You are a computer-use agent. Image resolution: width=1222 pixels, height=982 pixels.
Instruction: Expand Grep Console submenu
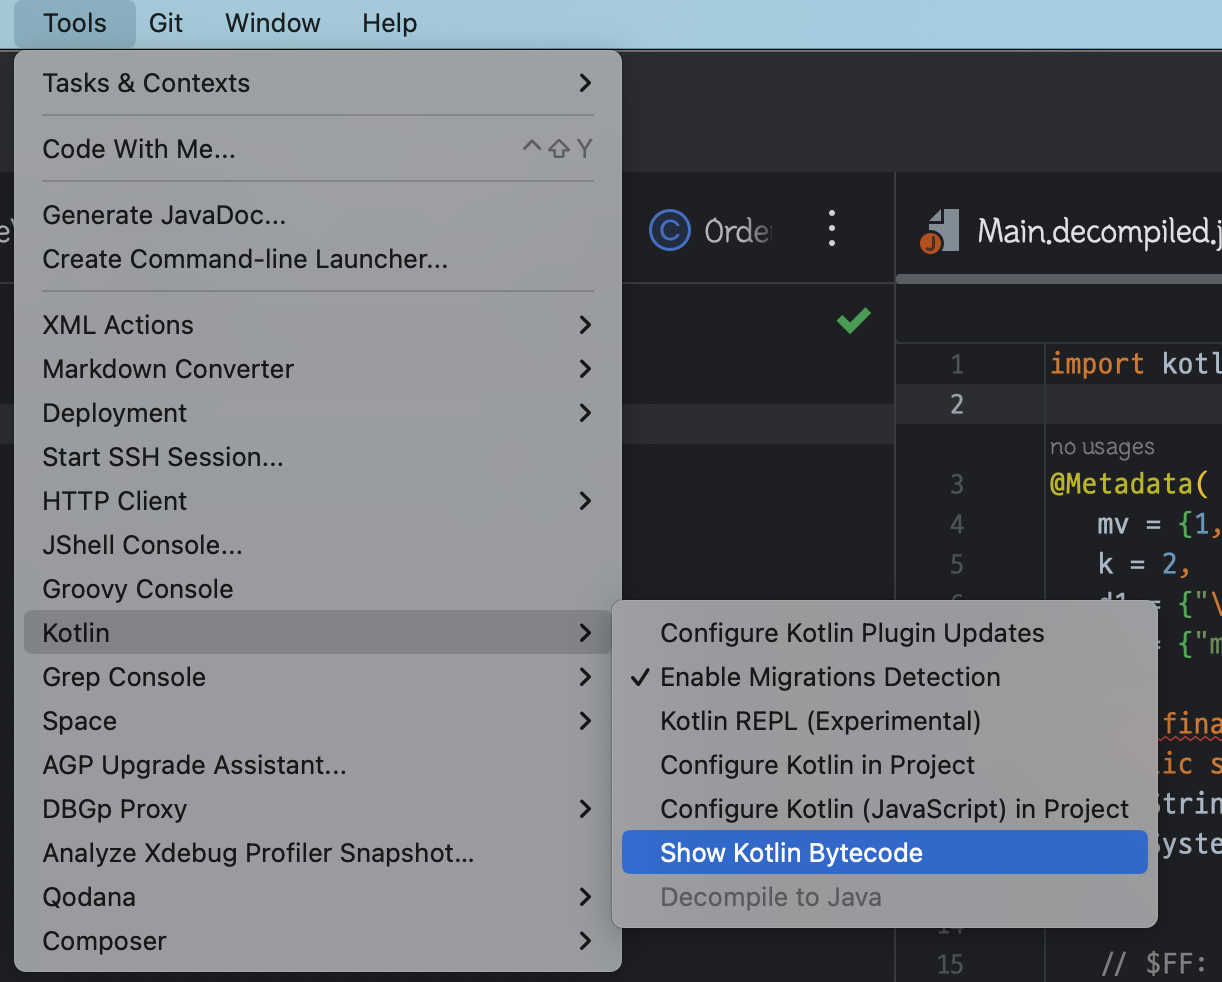[x=318, y=677]
